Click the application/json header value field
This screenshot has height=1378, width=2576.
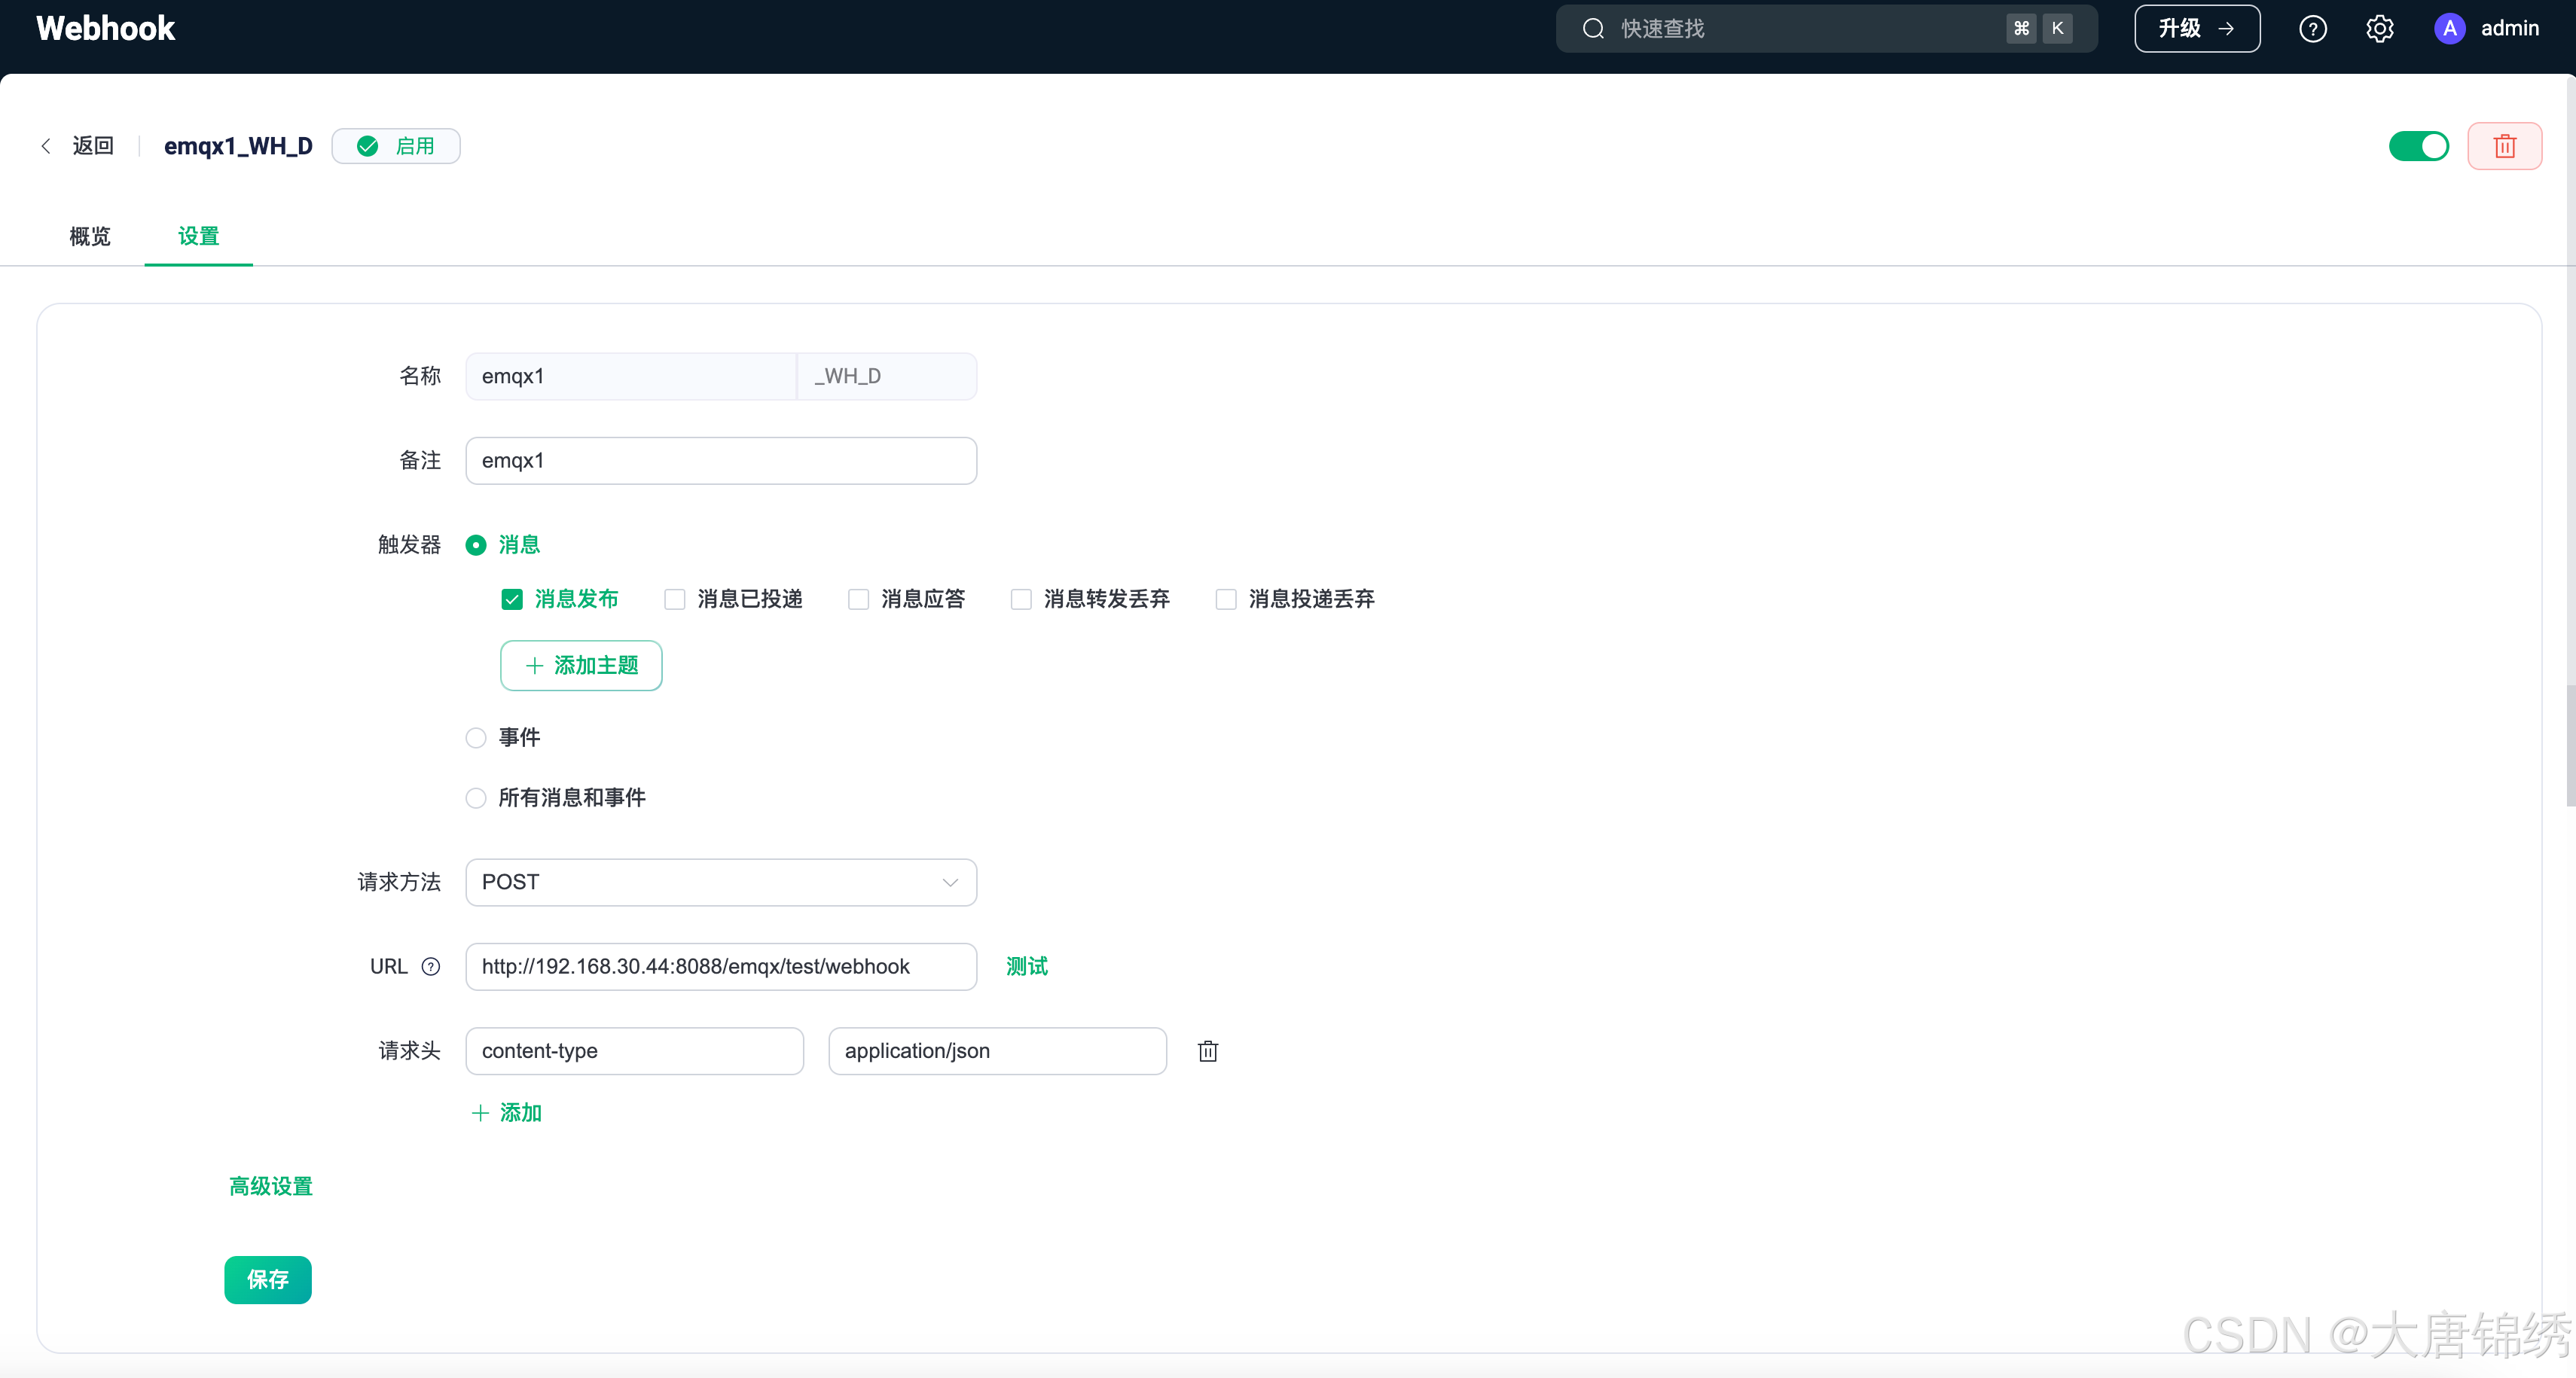click(x=997, y=1051)
